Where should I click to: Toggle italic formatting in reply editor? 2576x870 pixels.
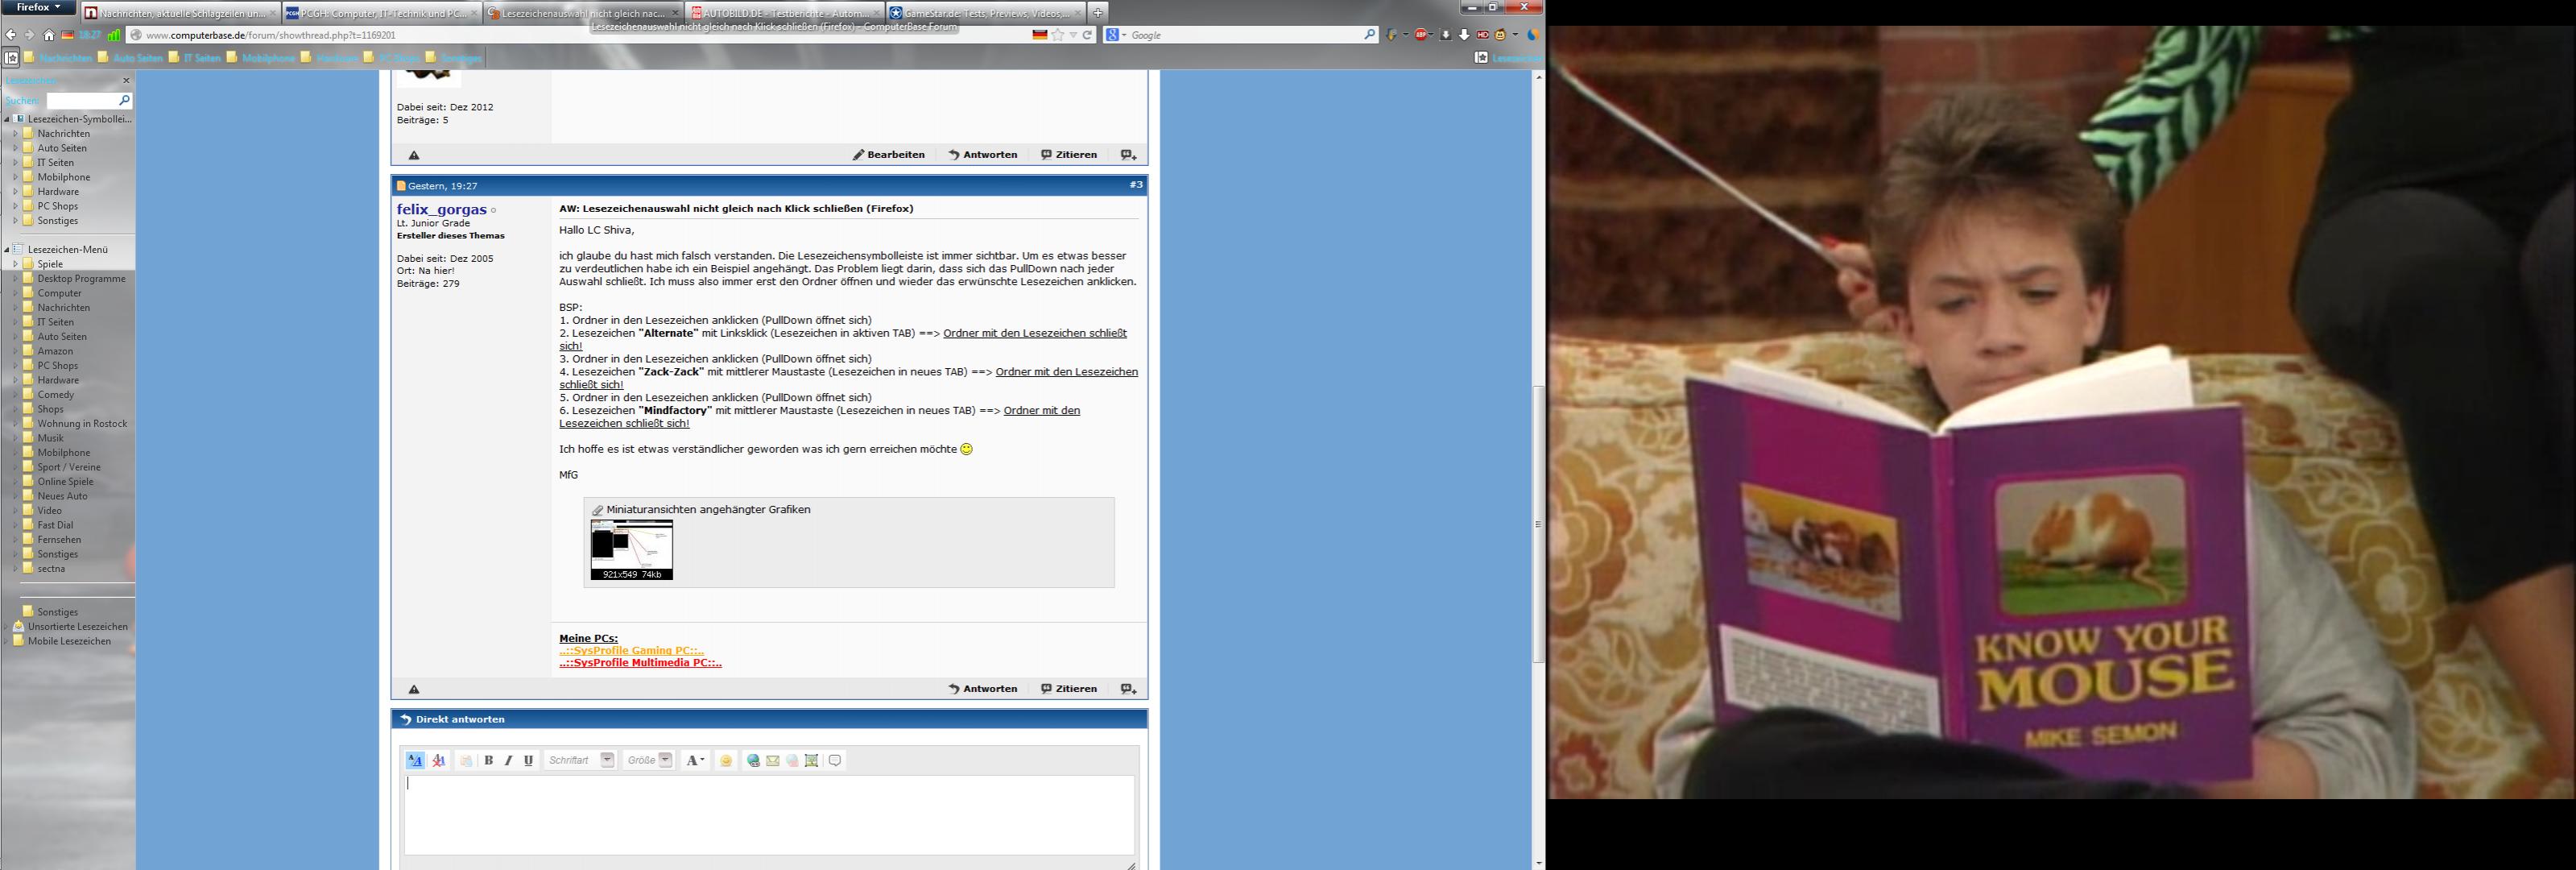(508, 760)
